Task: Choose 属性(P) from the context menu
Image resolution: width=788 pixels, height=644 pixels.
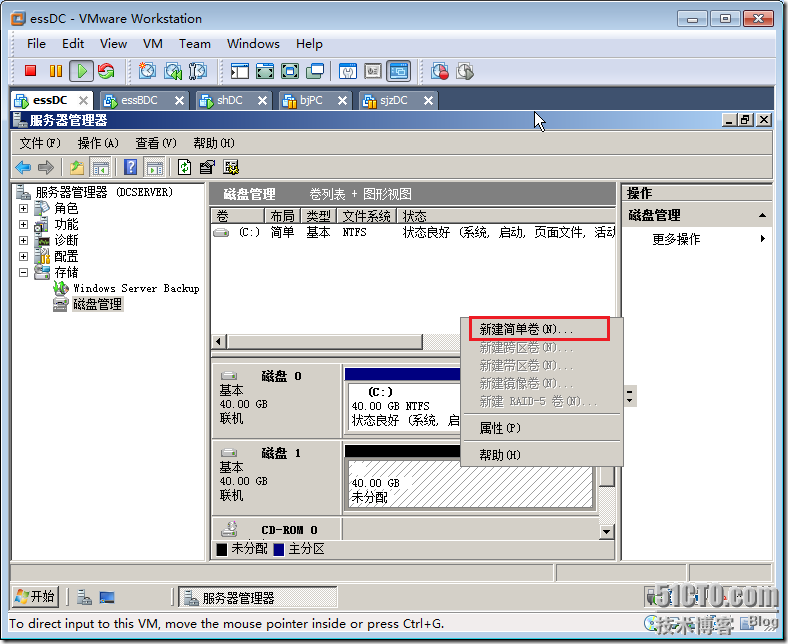Action: coord(540,428)
